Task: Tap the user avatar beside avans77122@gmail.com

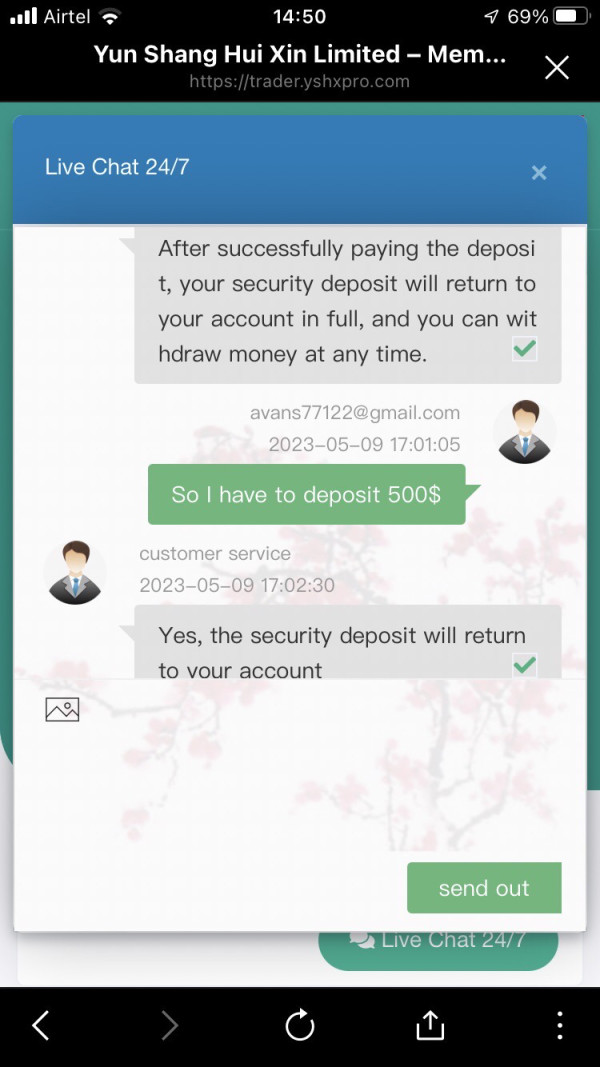Action: 524,433
